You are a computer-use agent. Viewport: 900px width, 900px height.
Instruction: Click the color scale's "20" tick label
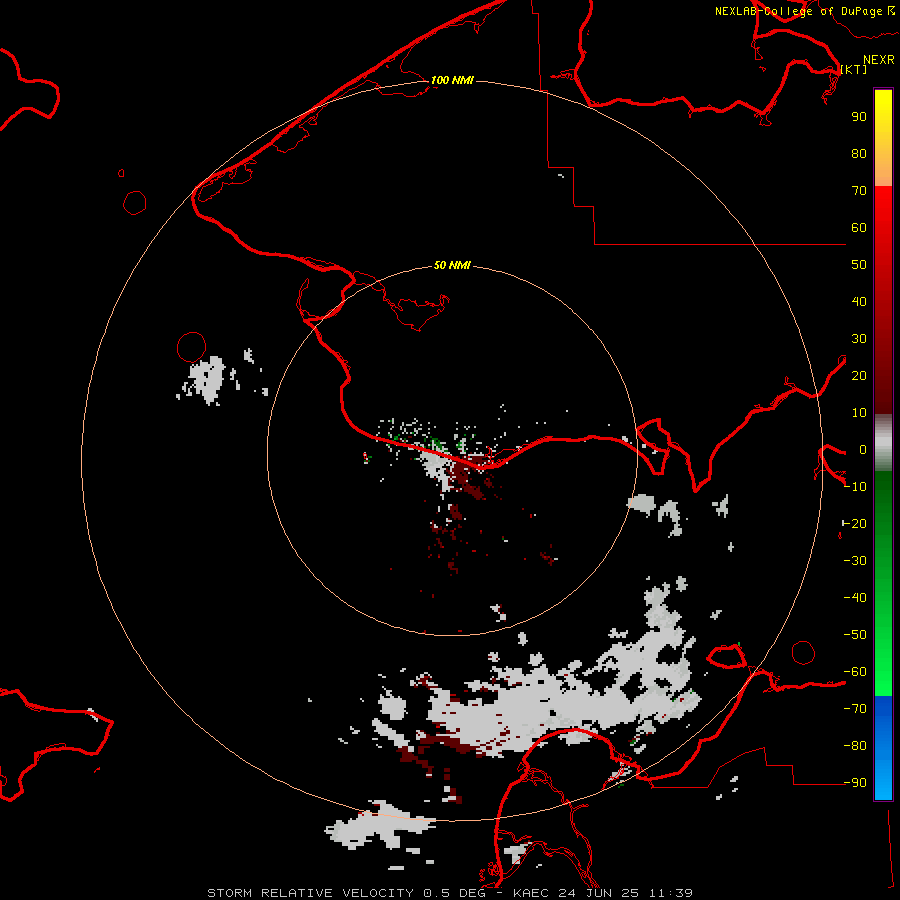coord(859,376)
